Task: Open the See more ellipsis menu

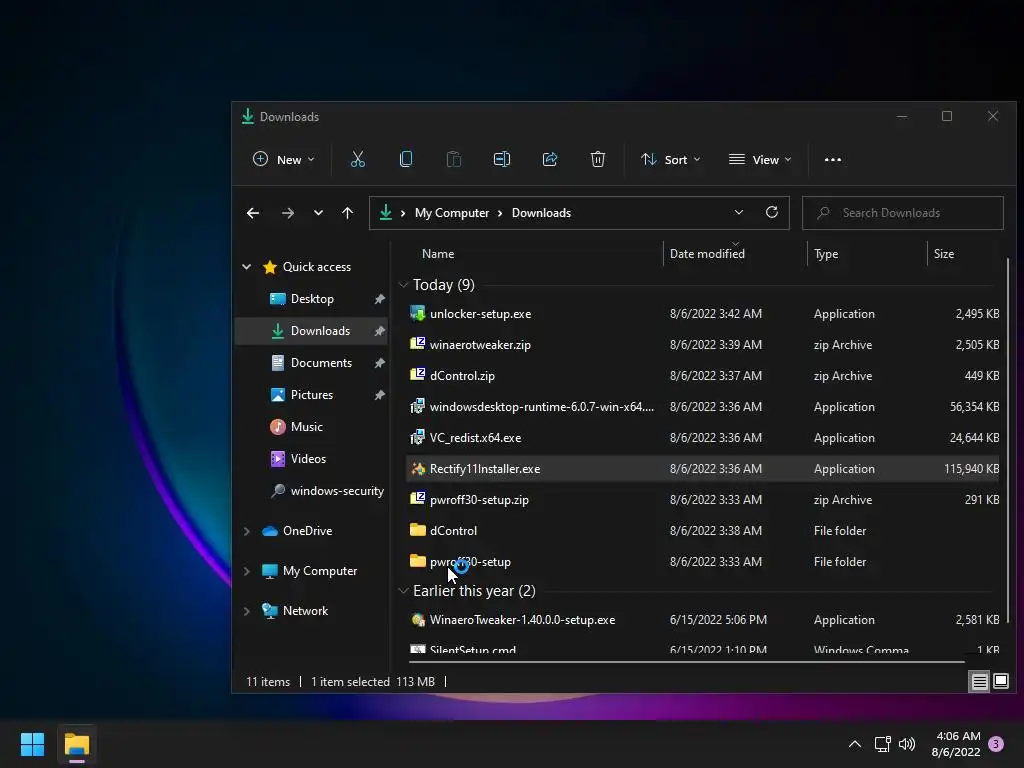Action: [x=833, y=159]
